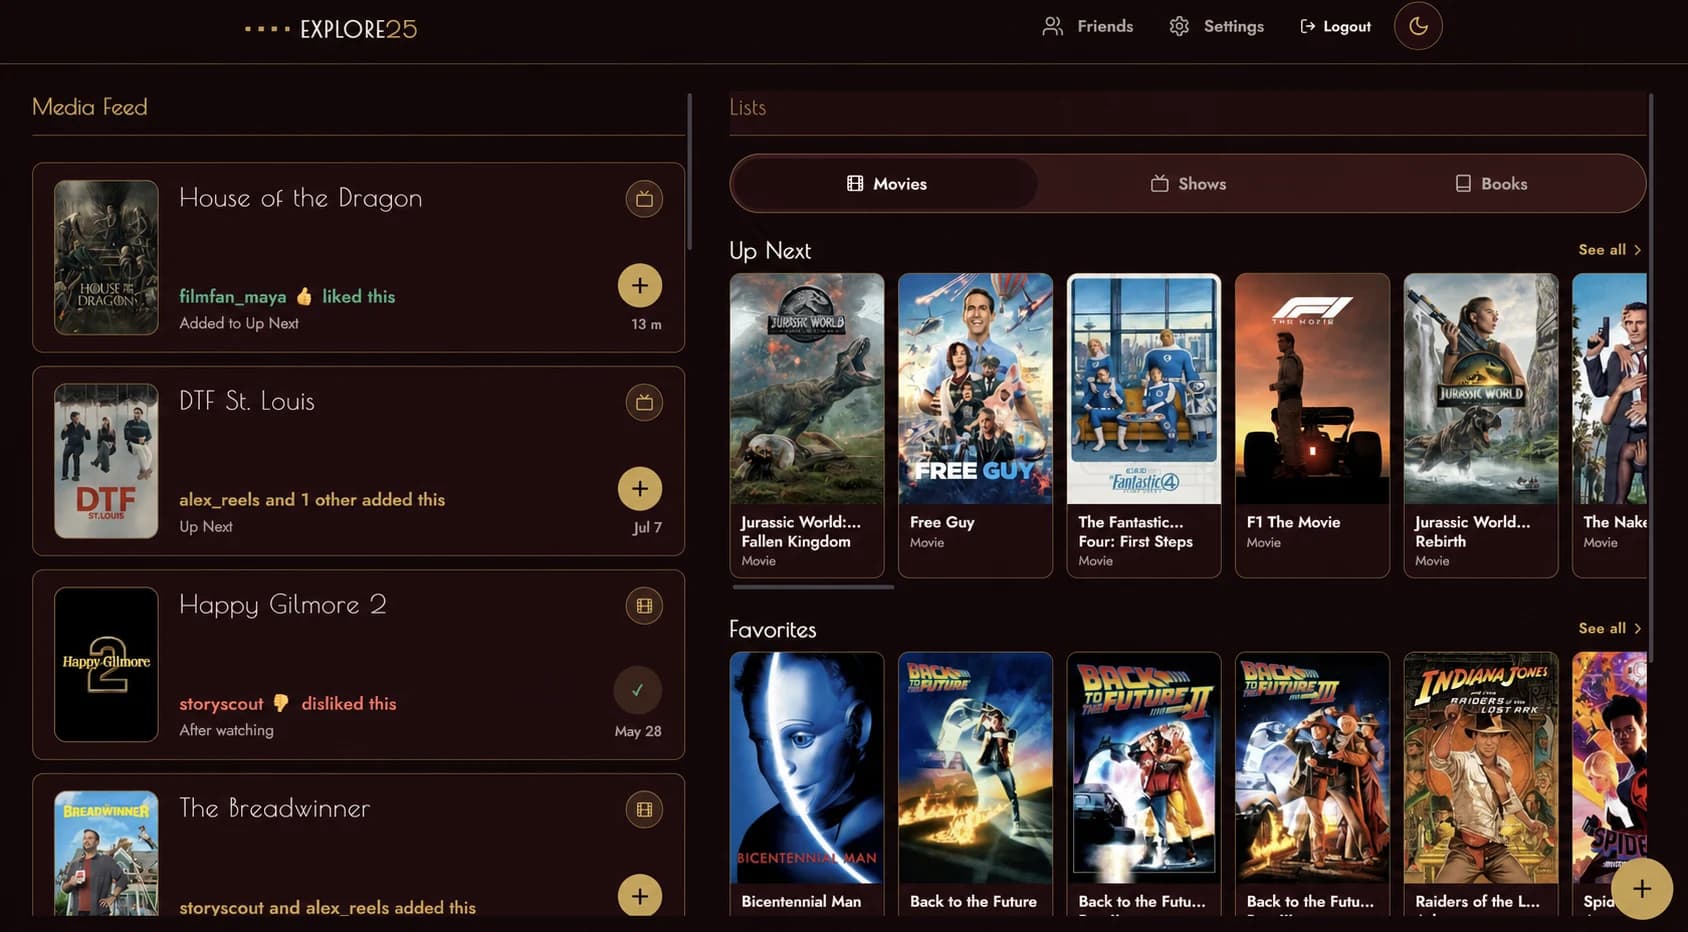
Task: Click the DTF St. Louis title
Action: [247, 401]
